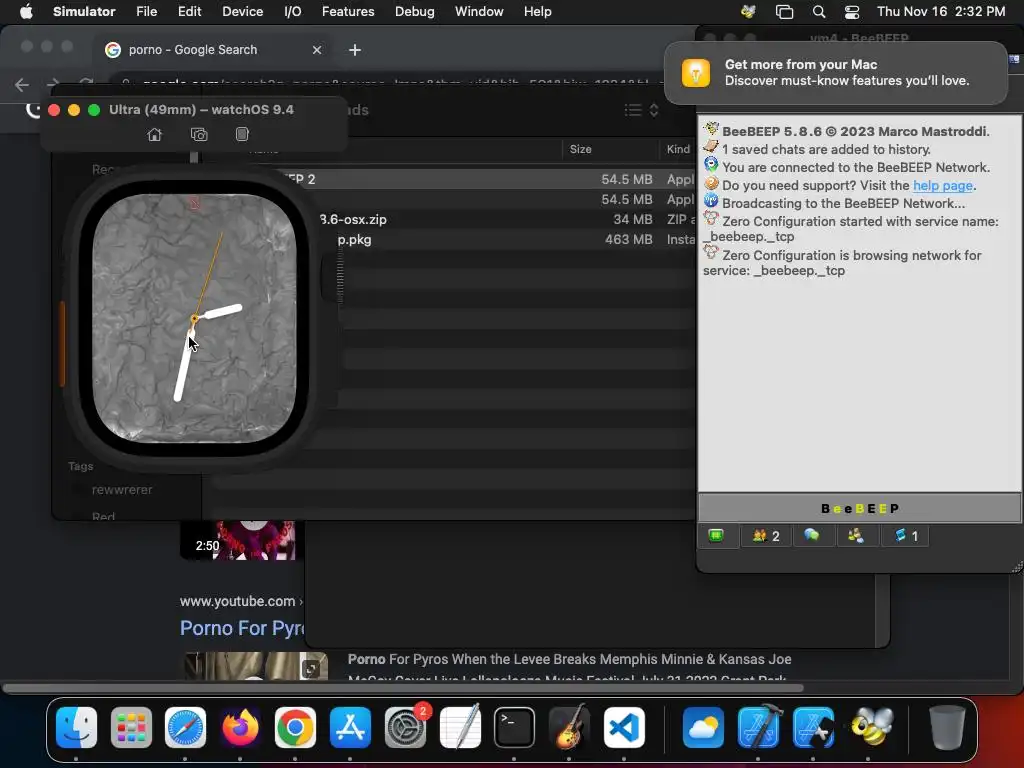Open Xcode from the Dock
This screenshot has height=768, width=1024.
(x=759, y=727)
